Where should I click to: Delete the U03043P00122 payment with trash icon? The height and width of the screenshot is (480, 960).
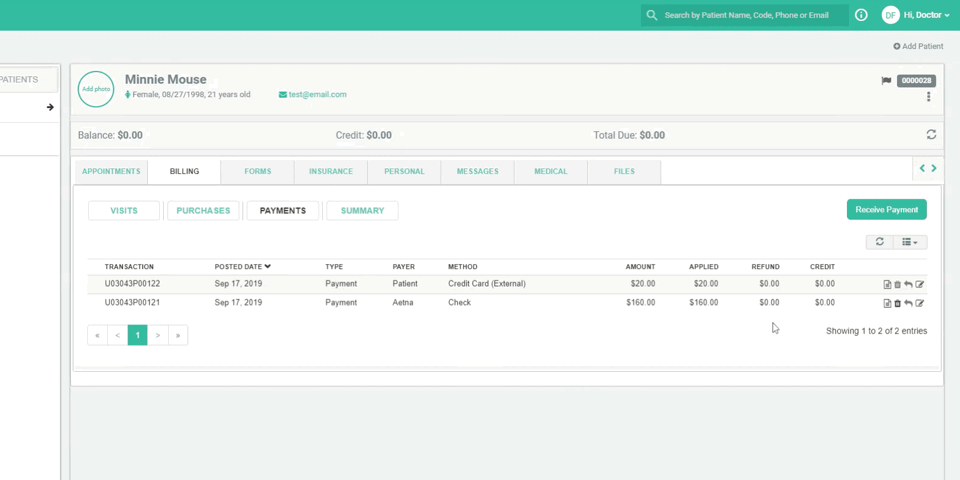tap(897, 285)
